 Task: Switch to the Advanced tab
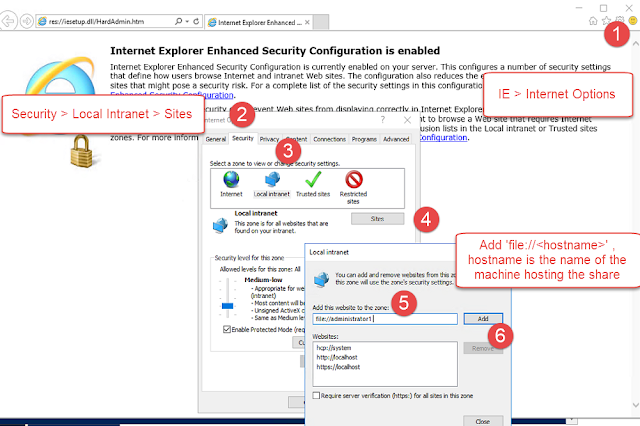point(396,139)
